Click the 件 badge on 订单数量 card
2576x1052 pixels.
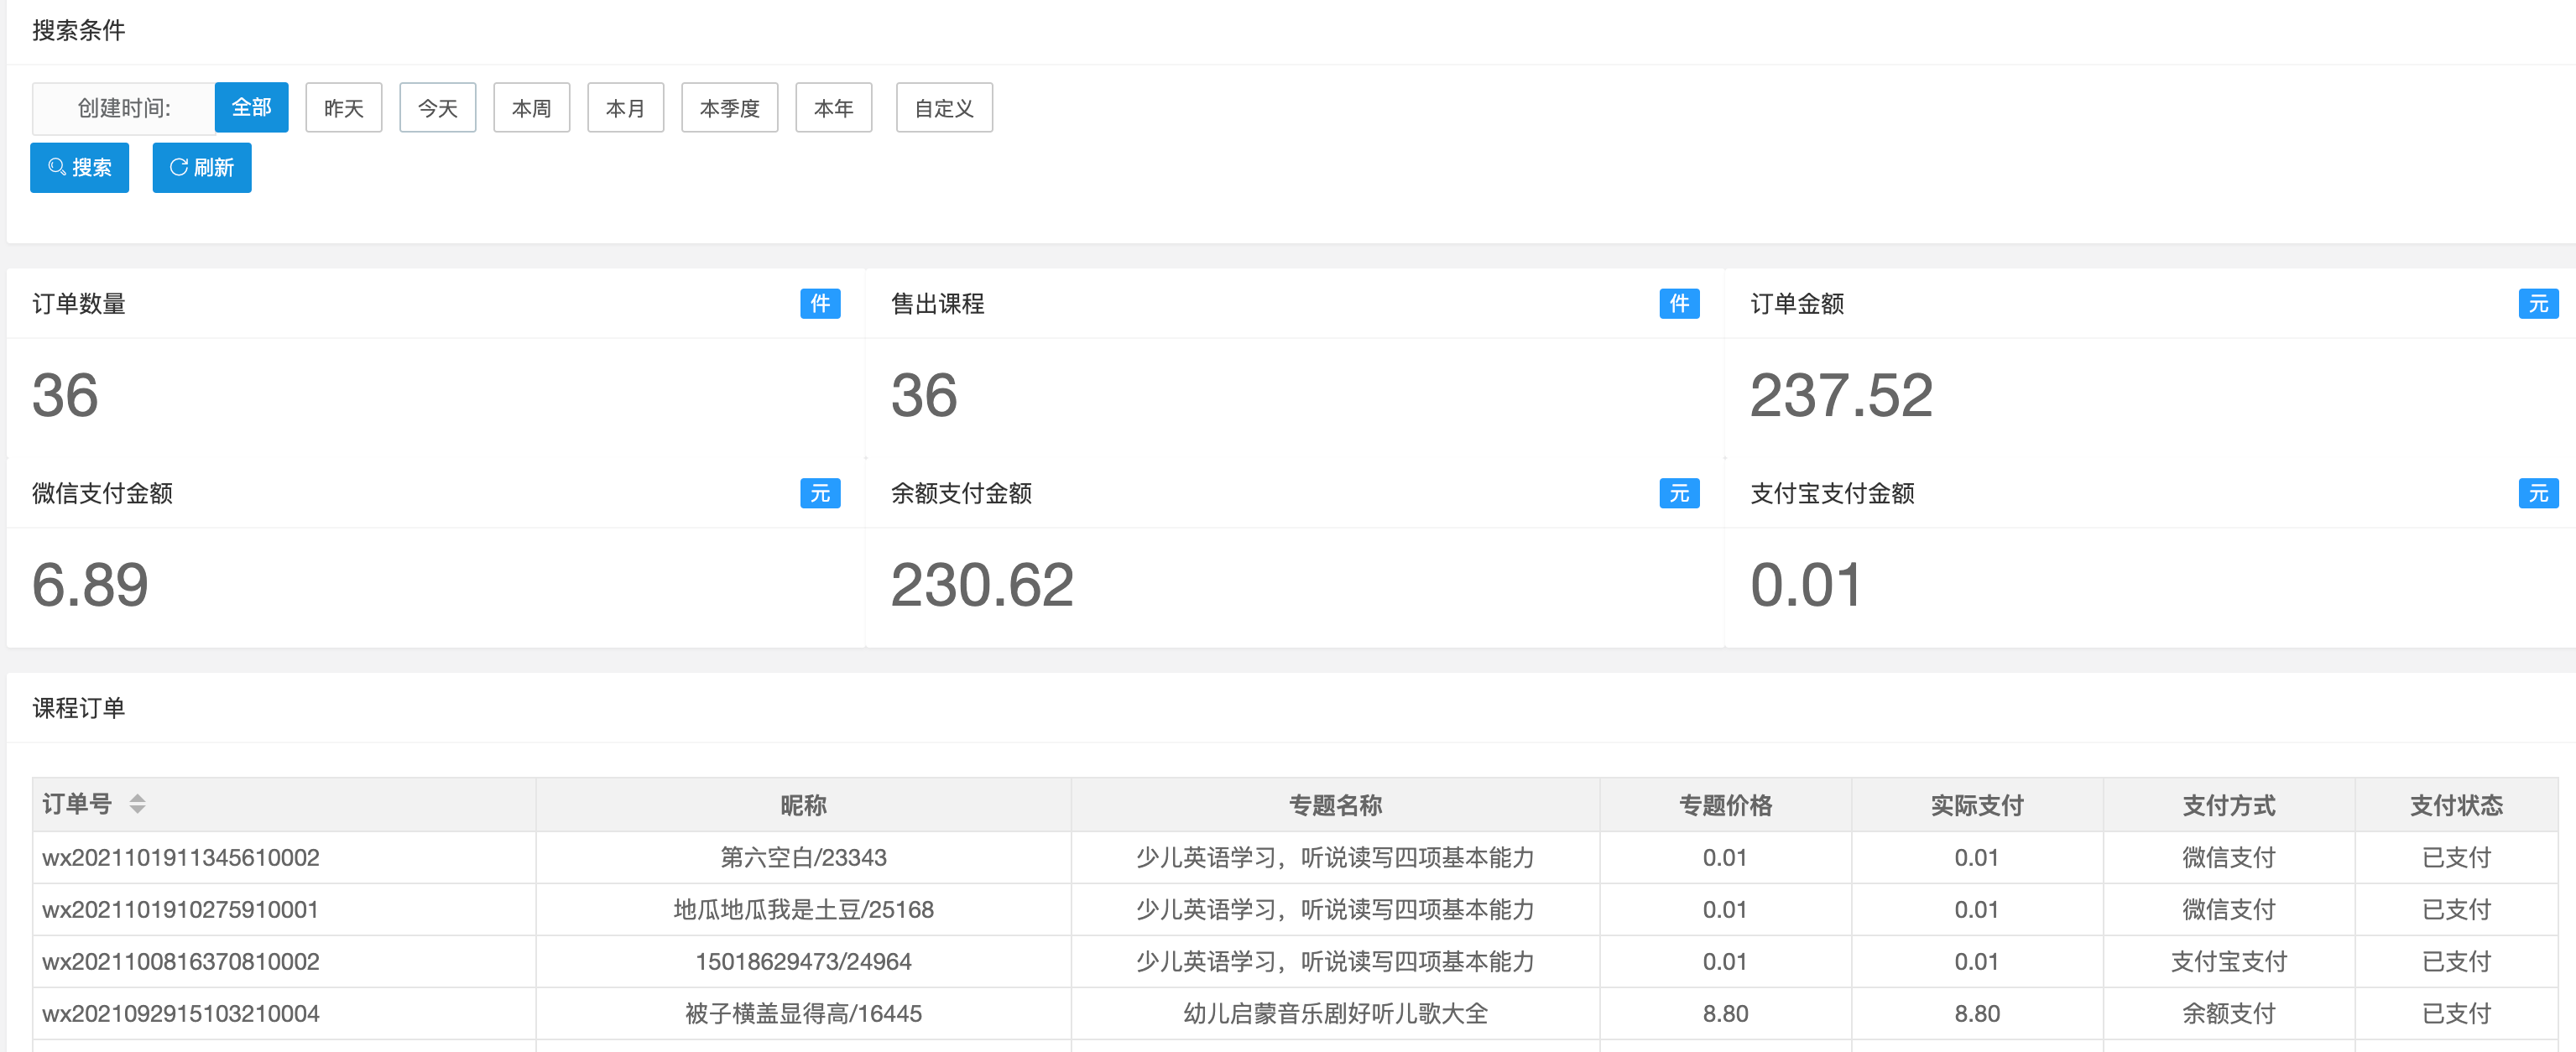[820, 304]
